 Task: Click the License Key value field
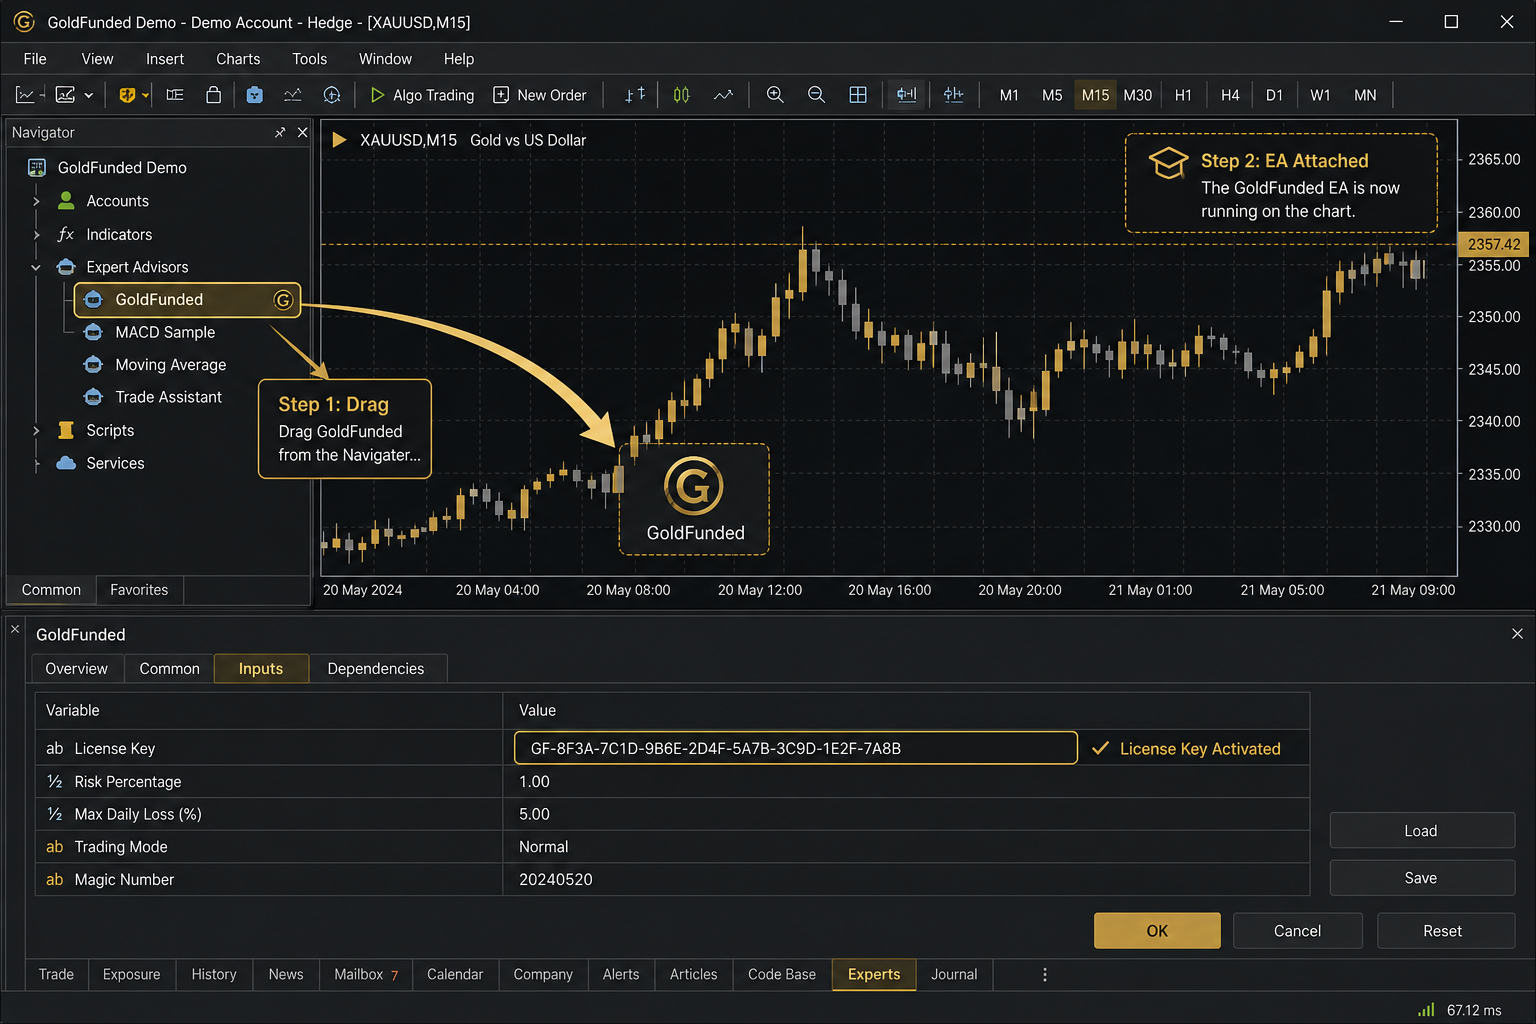796,748
